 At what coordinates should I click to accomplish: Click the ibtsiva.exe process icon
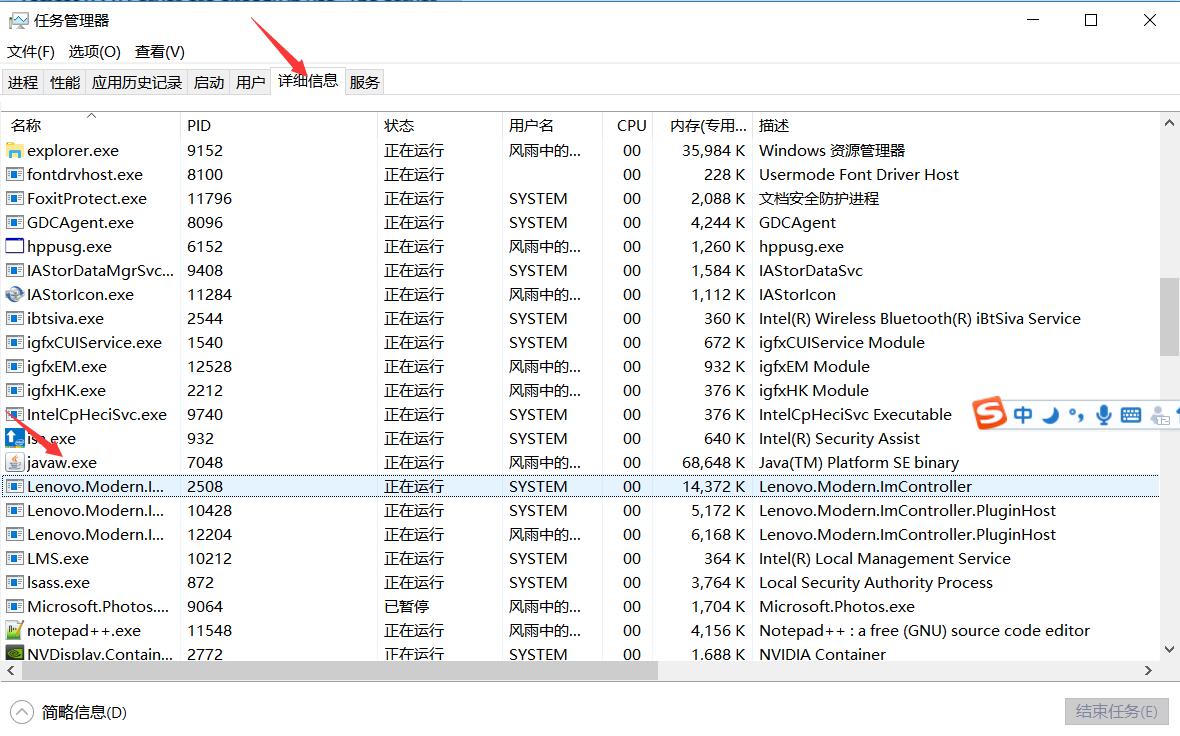(14, 318)
